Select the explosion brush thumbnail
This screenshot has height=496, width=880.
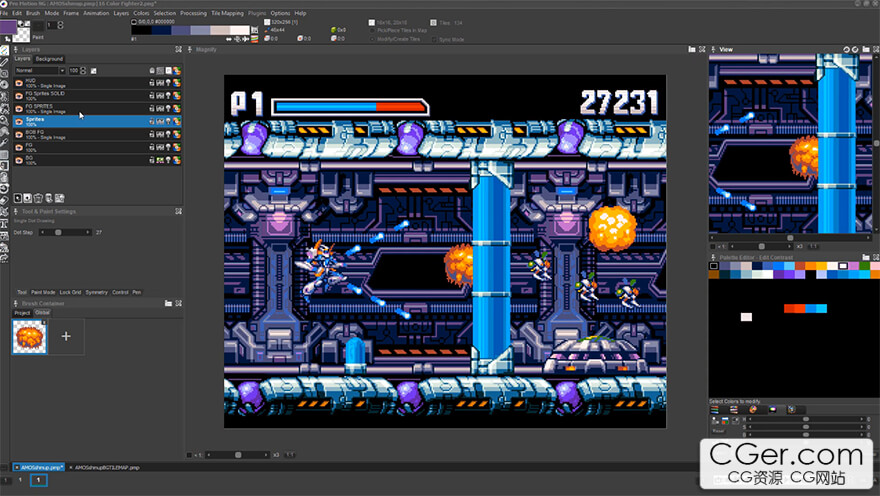(x=29, y=337)
